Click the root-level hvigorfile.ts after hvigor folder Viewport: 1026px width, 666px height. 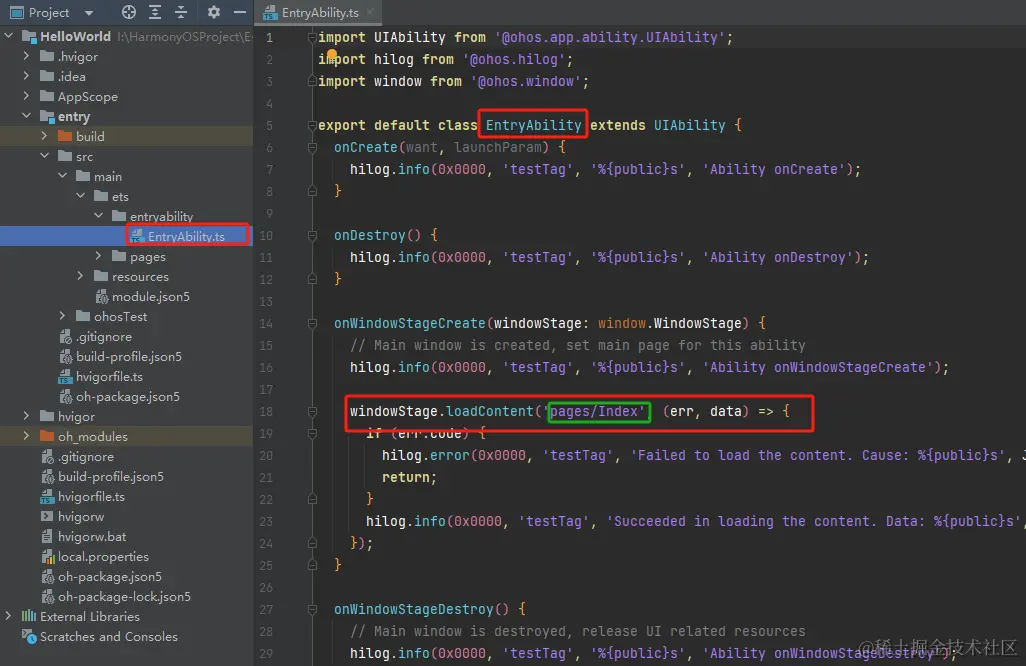coord(91,496)
